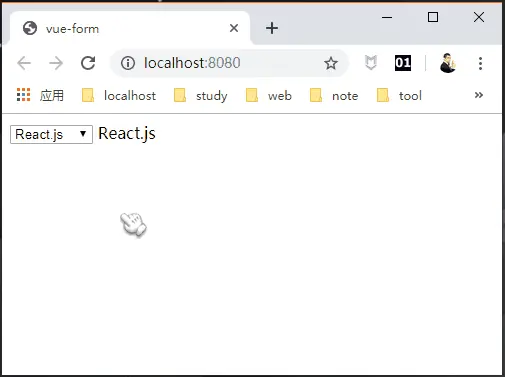Show more bookmarks chevron
This screenshot has width=505, height=377.
click(479, 95)
